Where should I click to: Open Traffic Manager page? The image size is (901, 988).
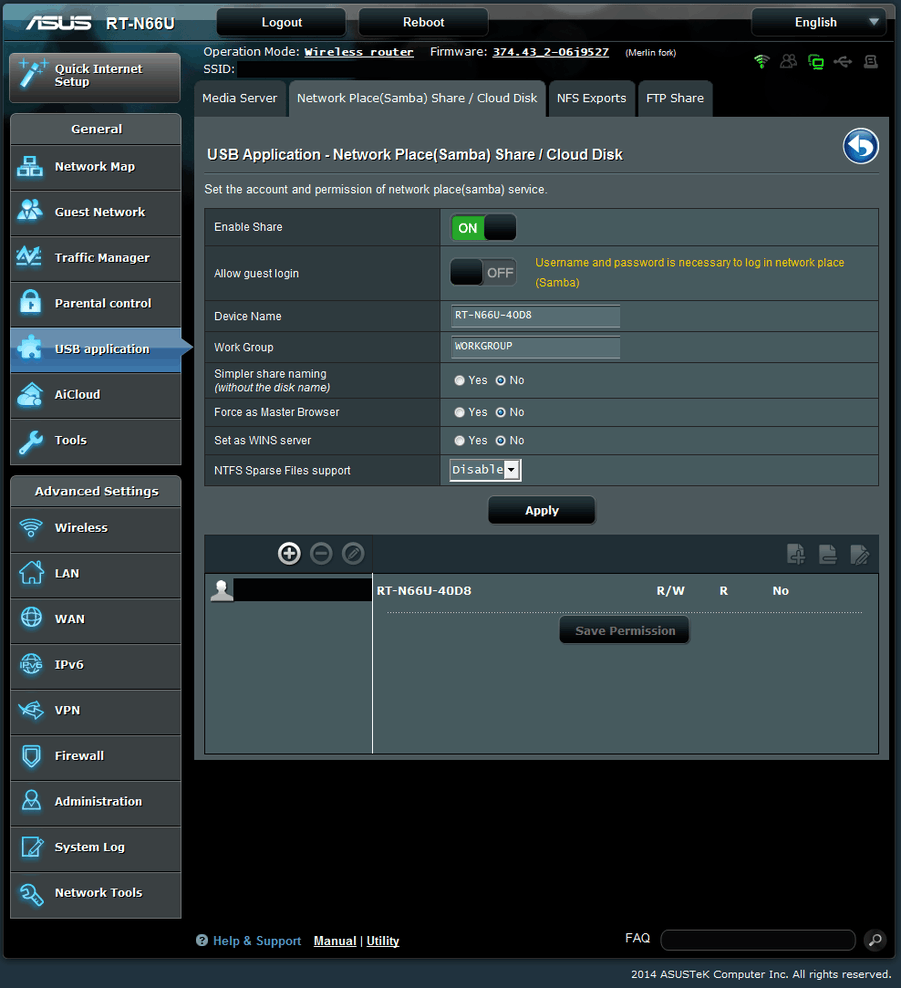[x=96, y=258]
